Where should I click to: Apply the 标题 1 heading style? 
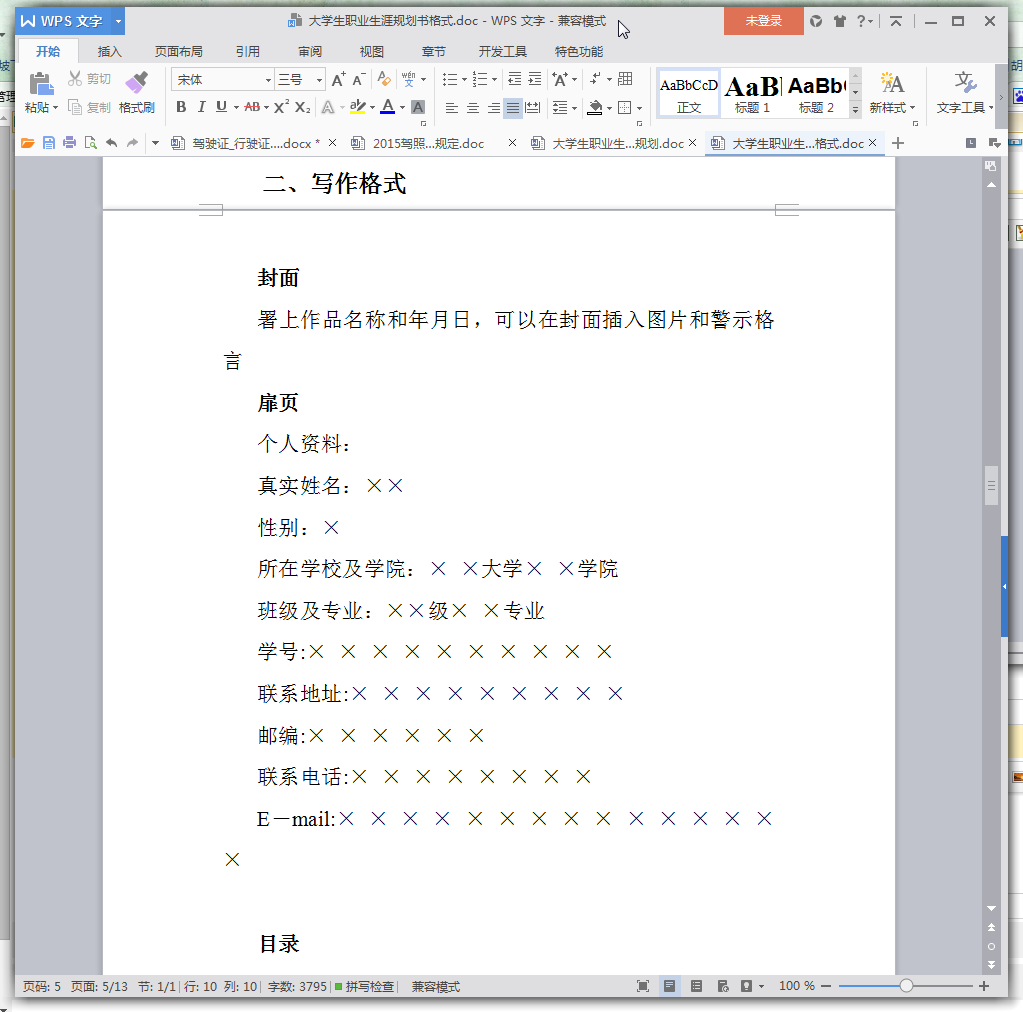(x=752, y=93)
